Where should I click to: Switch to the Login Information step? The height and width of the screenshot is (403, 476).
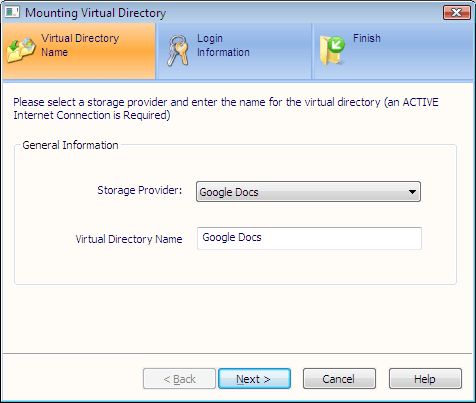[235, 51]
